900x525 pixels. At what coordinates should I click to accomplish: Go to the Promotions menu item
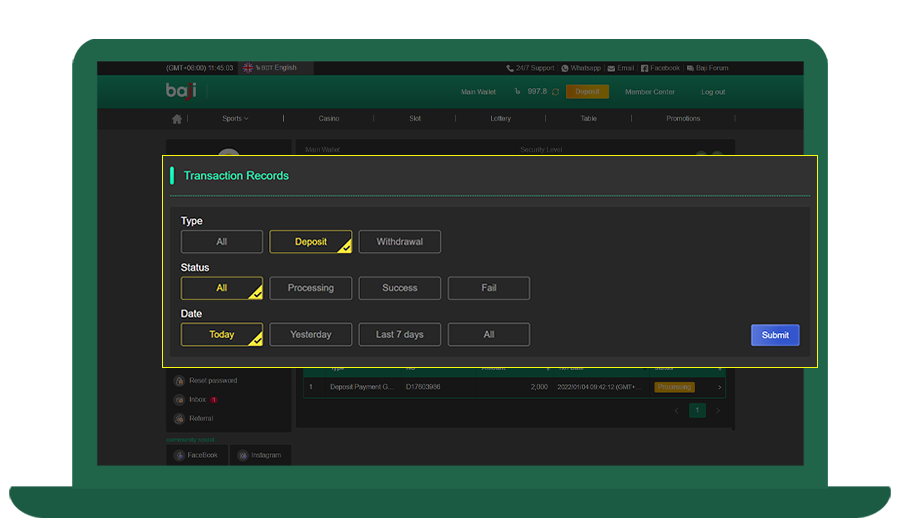point(683,119)
